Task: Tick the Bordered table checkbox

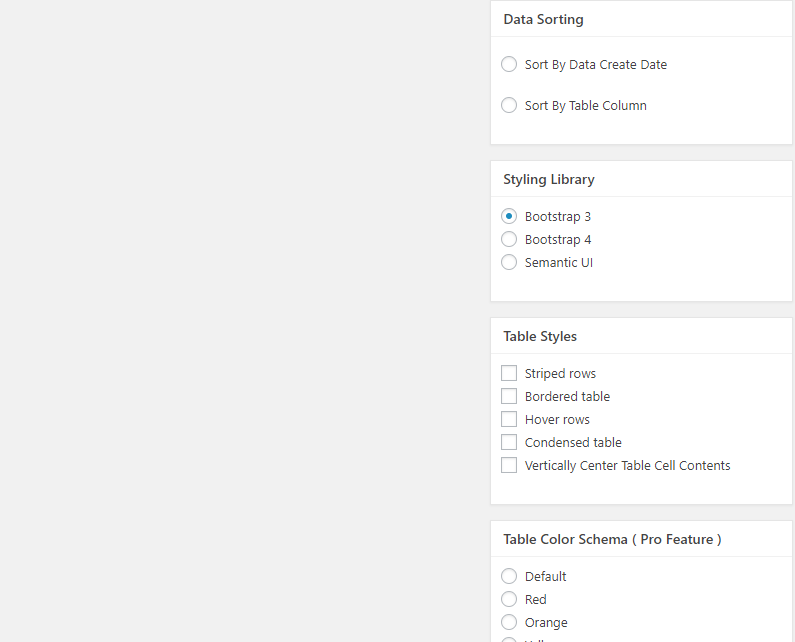Action: (x=509, y=397)
